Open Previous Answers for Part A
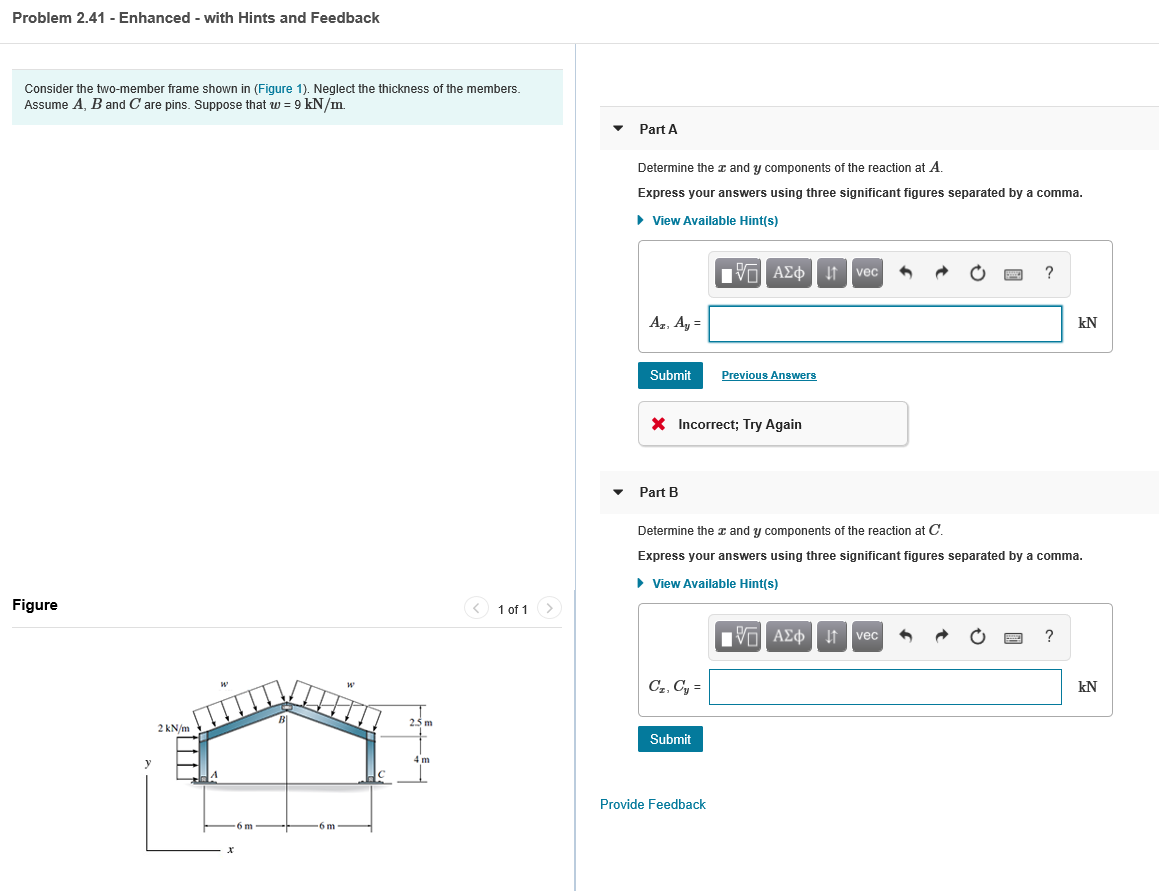Image resolution: width=1159 pixels, height=891 pixels. coord(768,375)
